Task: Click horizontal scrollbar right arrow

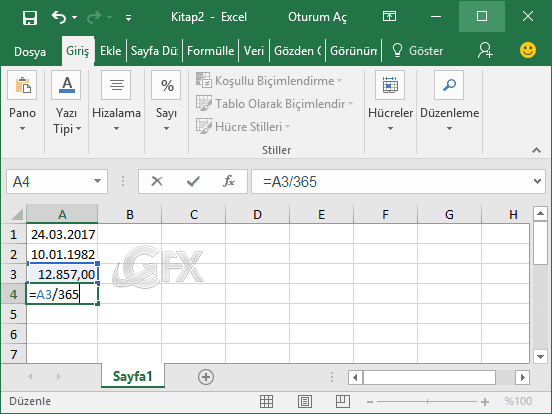Action: coord(522,377)
